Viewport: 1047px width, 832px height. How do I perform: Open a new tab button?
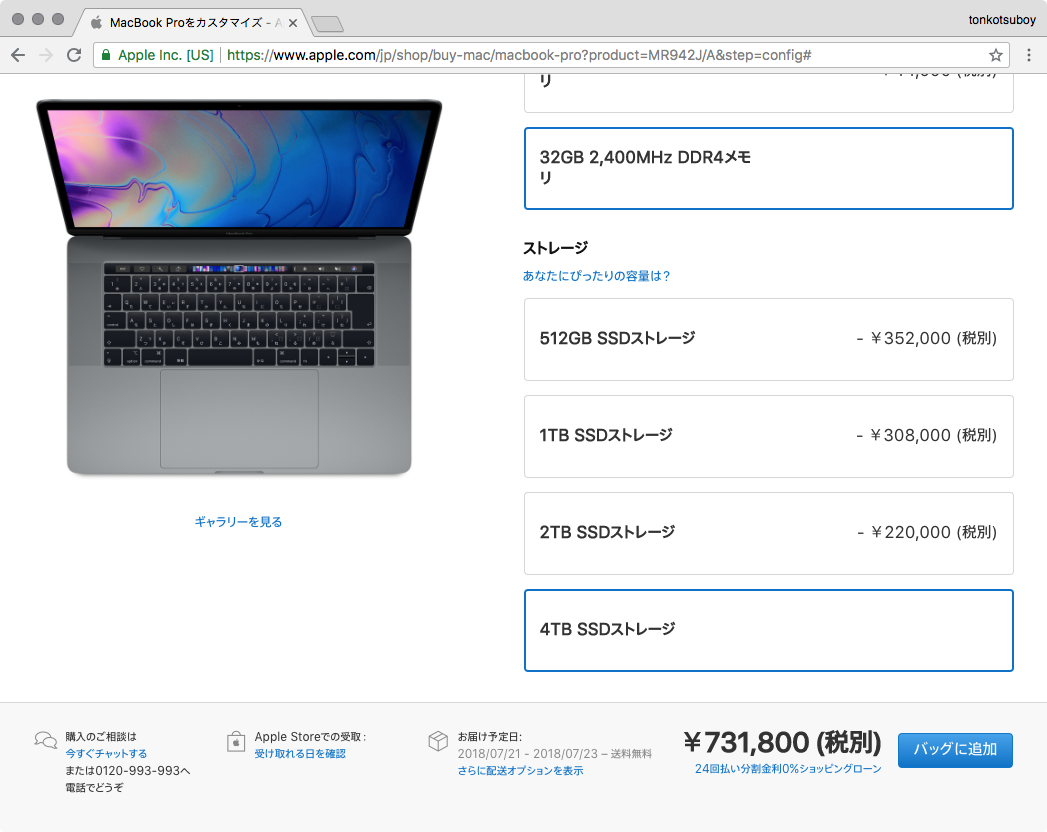pos(327,25)
